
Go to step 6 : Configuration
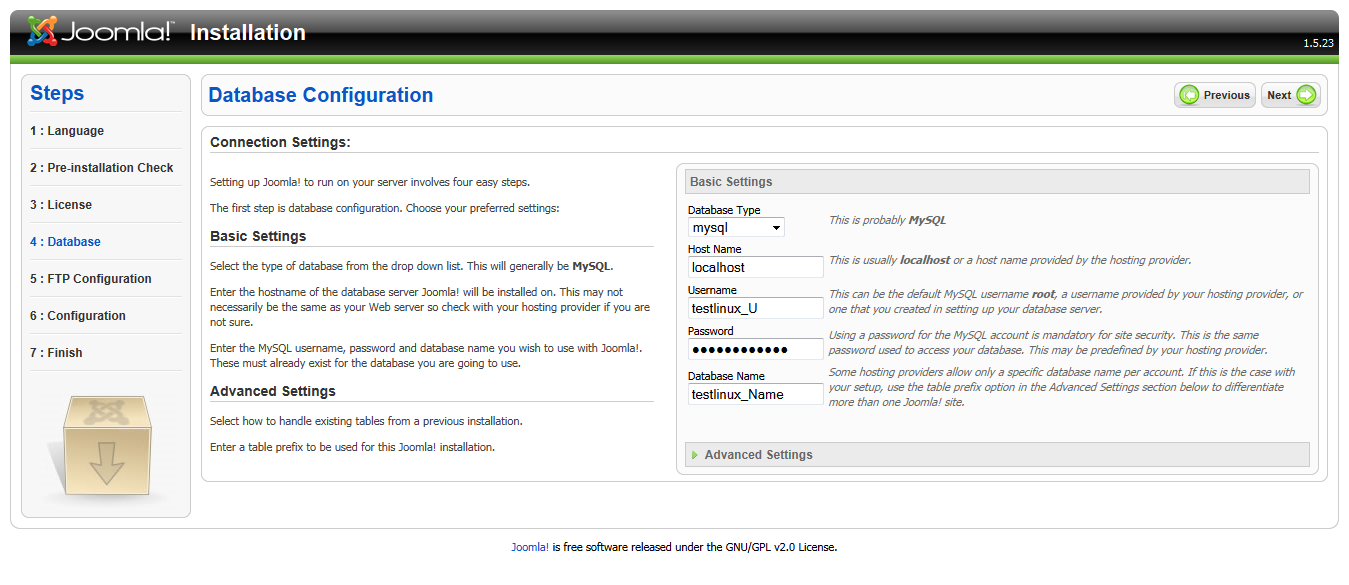(78, 316)
